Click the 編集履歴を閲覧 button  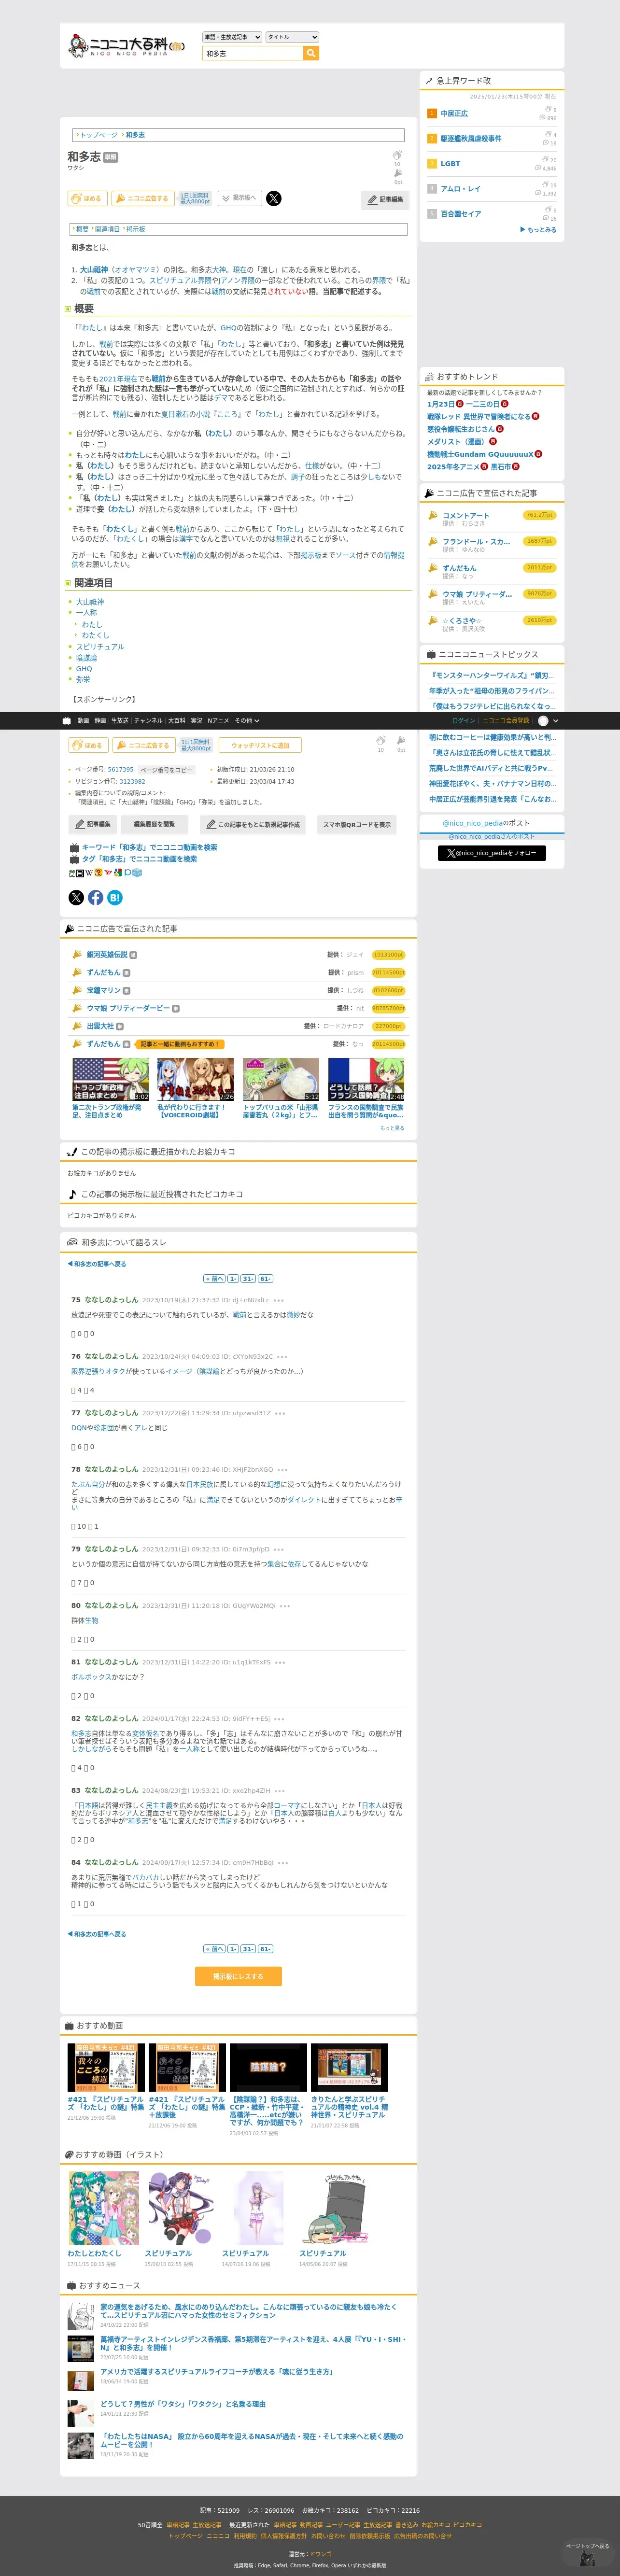(154, 824)
